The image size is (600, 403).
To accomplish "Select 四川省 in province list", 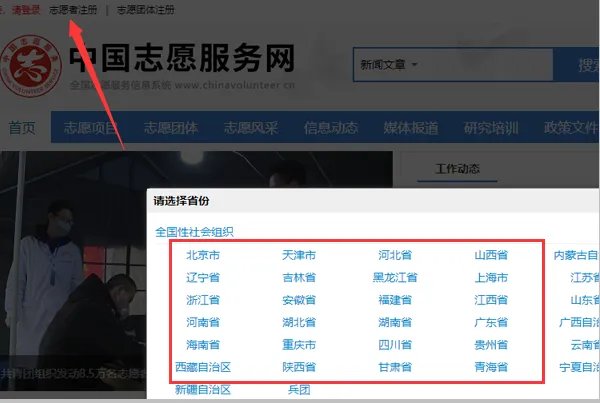I will pos(395,345).
